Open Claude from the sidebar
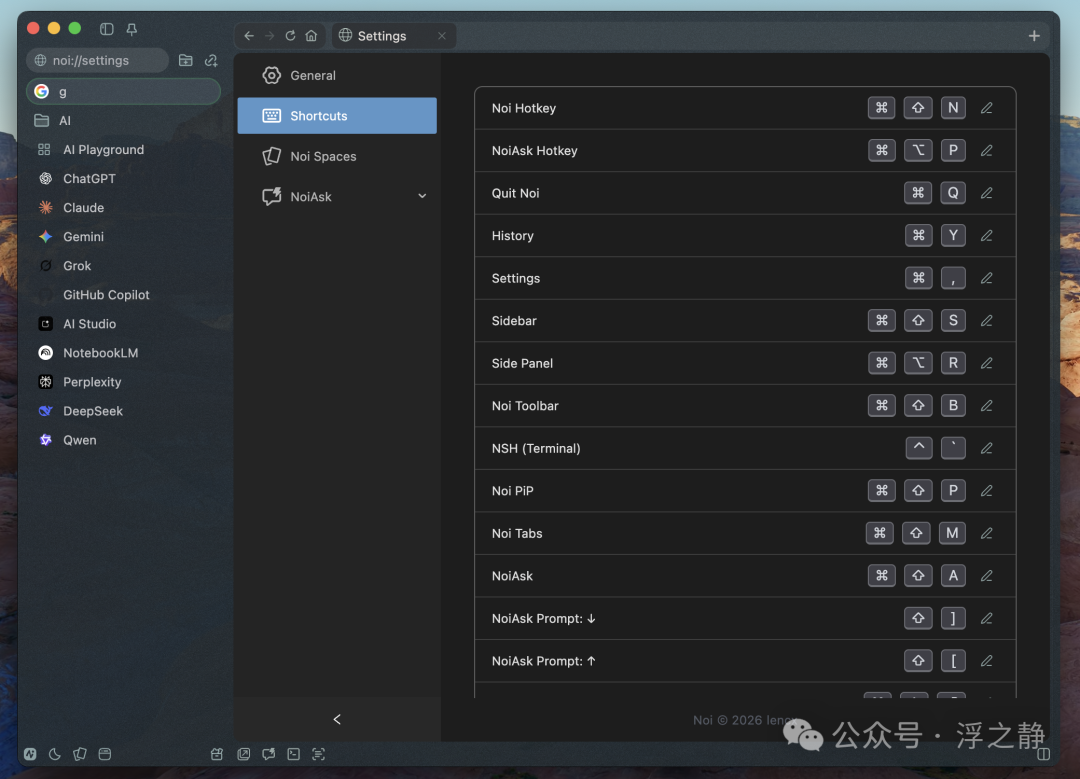Image resolution: width=1080 pixels, height=779 pixels. click(x=124, y=208)
